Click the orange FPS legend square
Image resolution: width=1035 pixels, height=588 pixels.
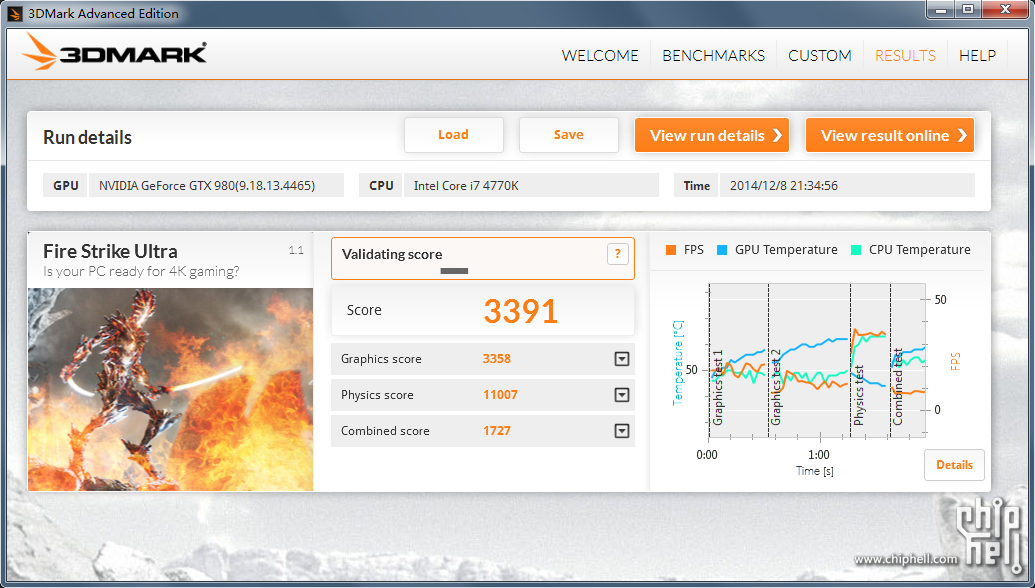[671, 250]
